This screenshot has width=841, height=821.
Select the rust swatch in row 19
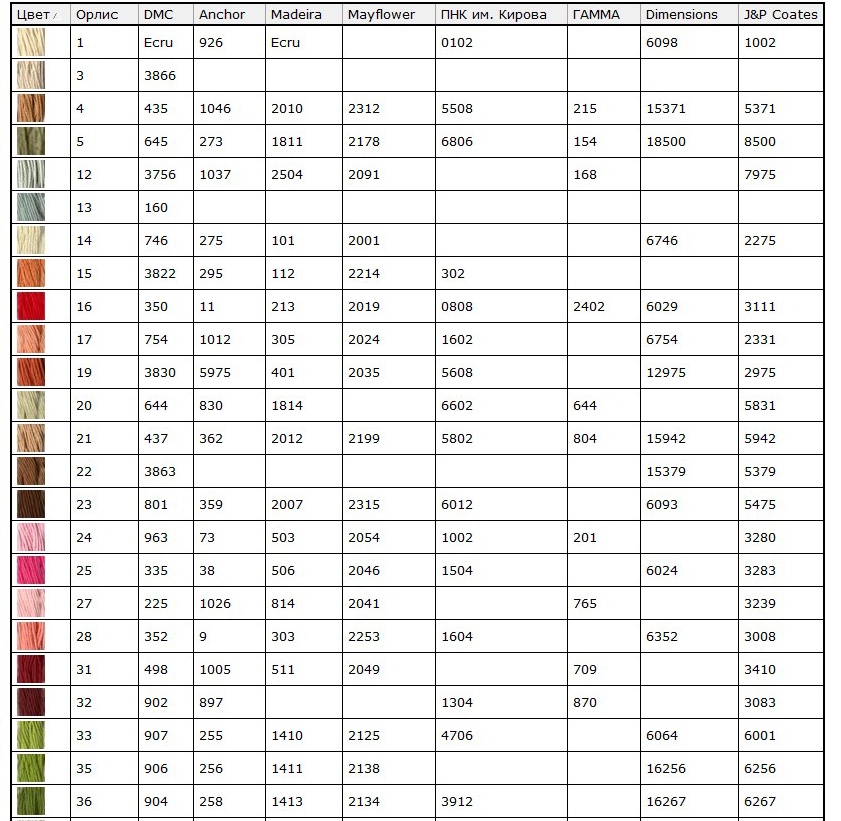pos(31,372)
